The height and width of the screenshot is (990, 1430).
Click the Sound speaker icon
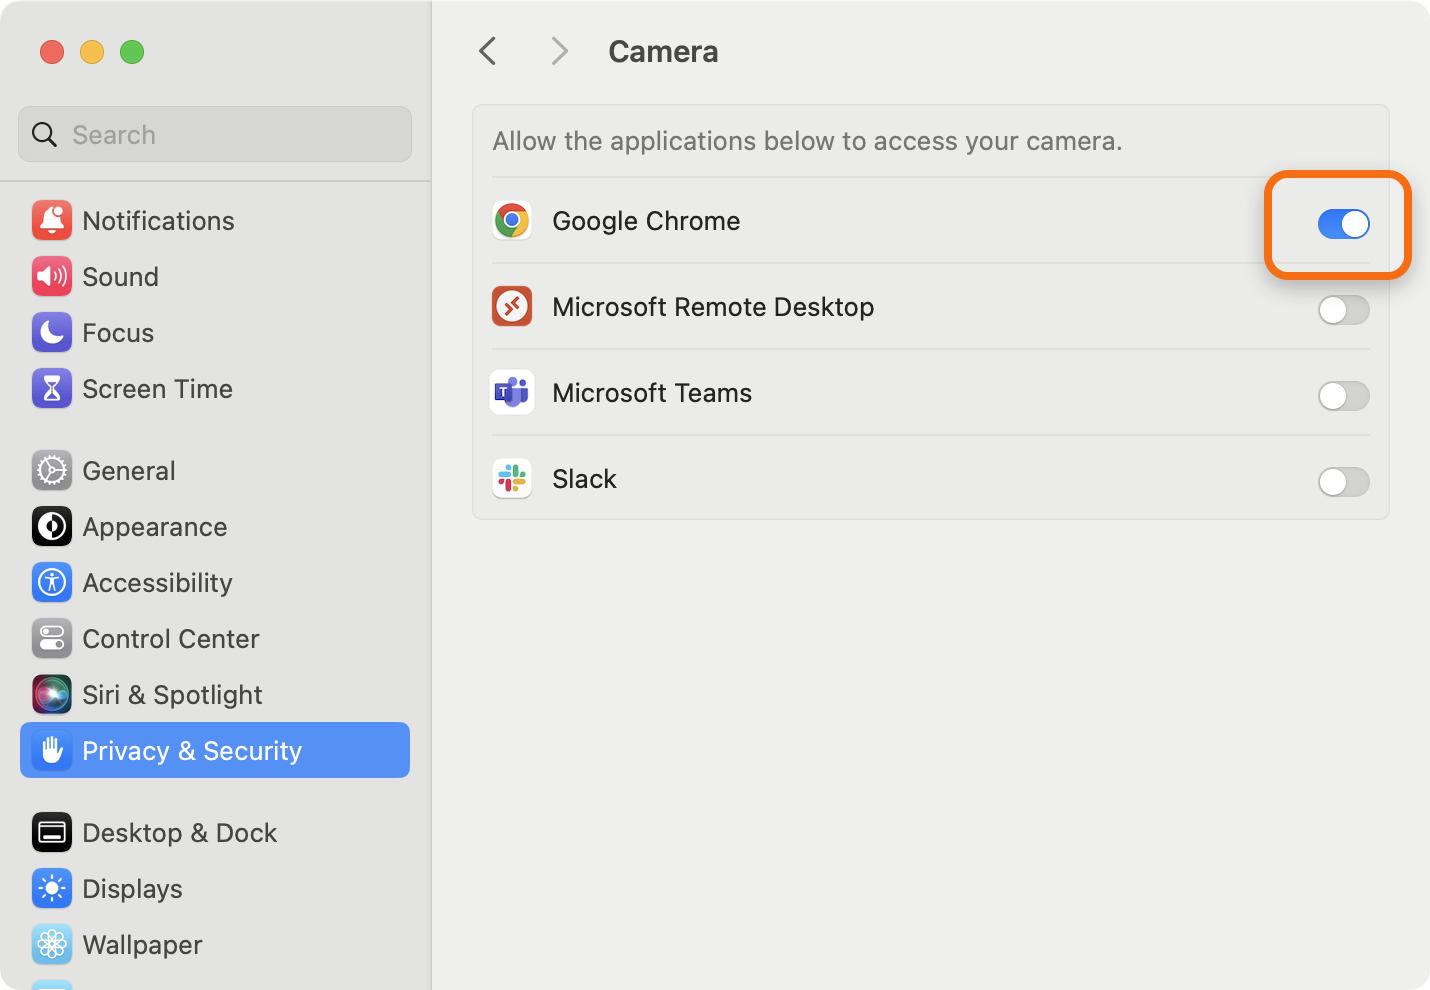point(52,277)
